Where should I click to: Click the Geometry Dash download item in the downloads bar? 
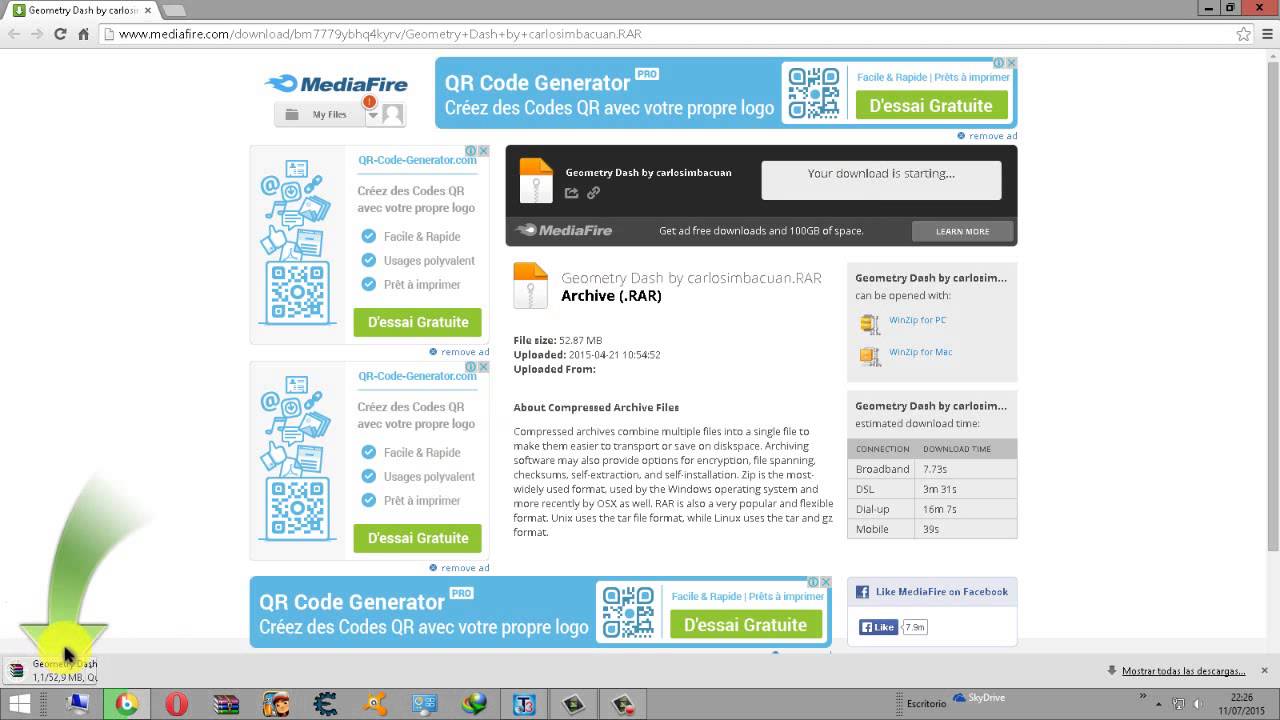click(52, 670)
